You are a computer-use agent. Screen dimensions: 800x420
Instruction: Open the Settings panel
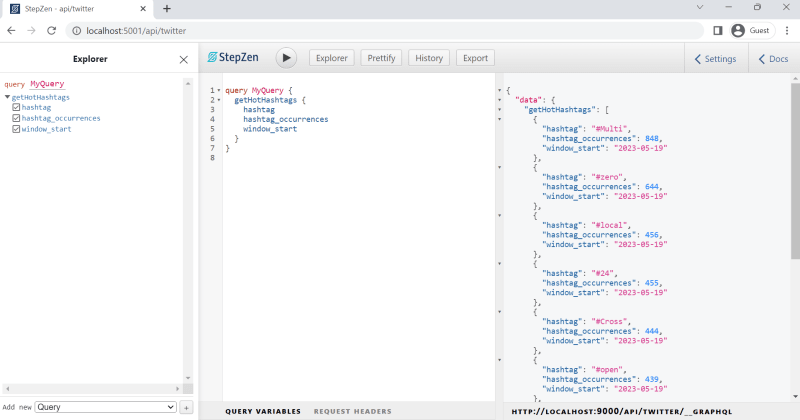716,59
